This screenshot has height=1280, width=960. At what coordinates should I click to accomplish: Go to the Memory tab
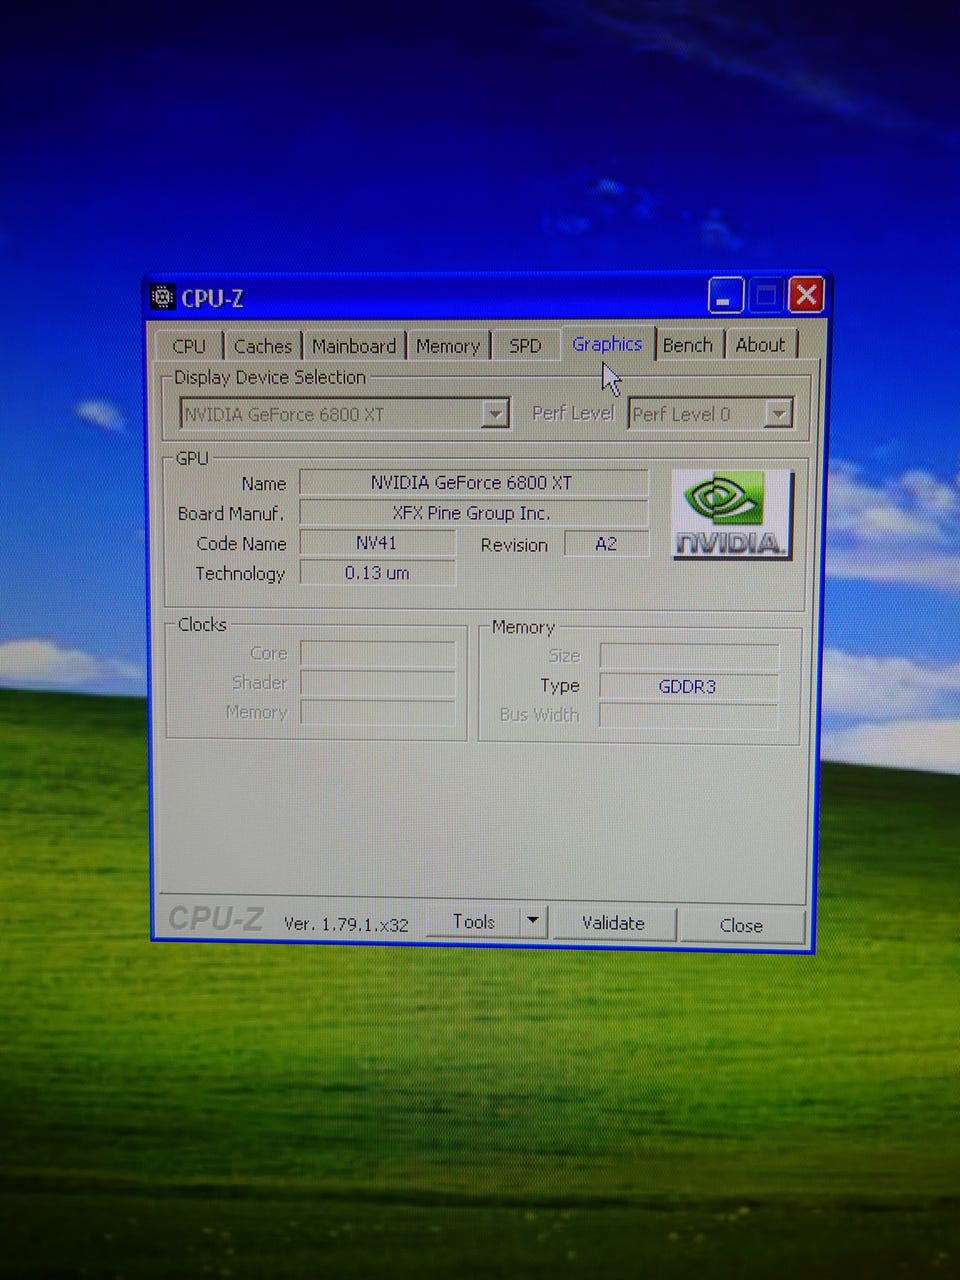pyautogui.click(x=448, y=346)
